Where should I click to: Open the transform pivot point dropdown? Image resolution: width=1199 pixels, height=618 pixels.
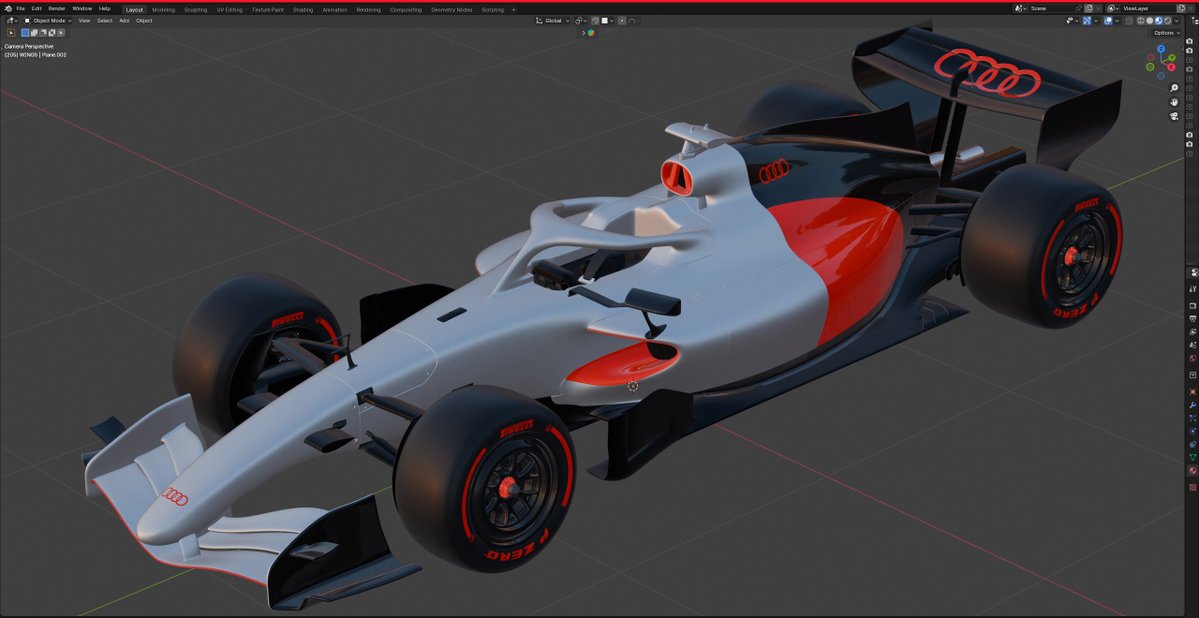tap(581, 21)
